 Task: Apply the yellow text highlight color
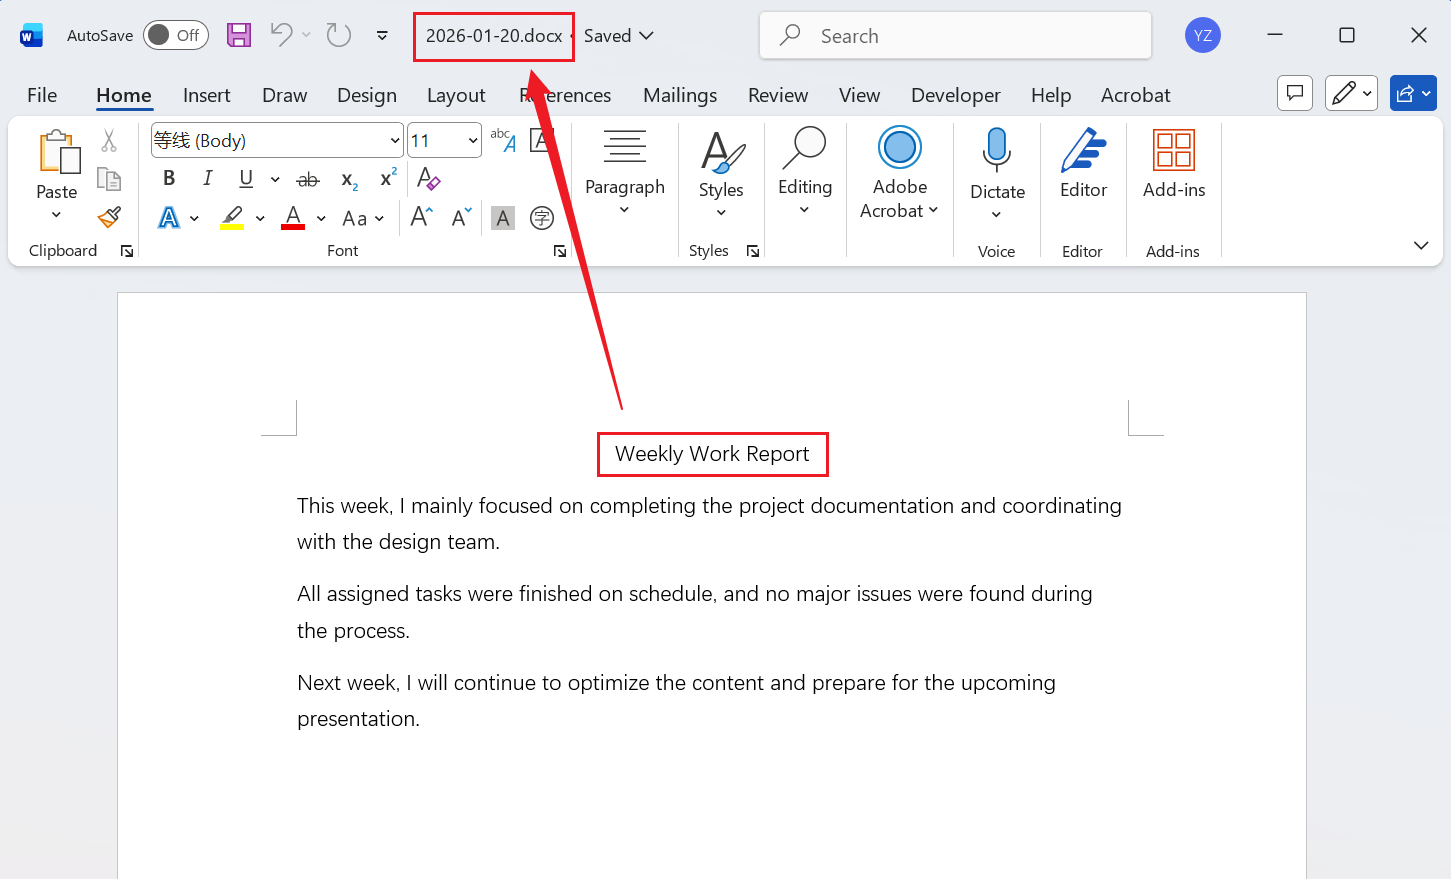pos(232,218)
